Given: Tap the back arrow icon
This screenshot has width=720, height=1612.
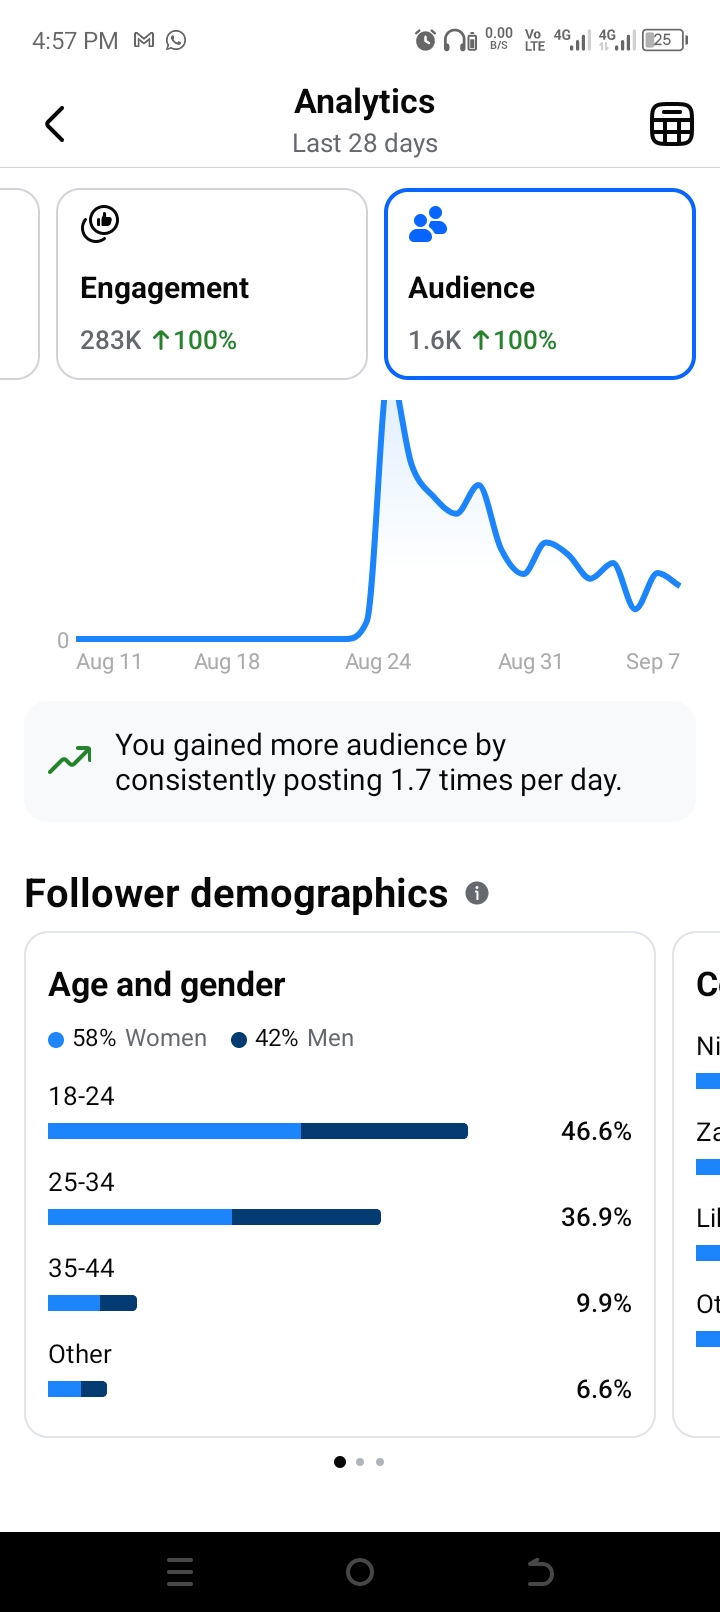Looking at the screenshot, I should point(55,124).
